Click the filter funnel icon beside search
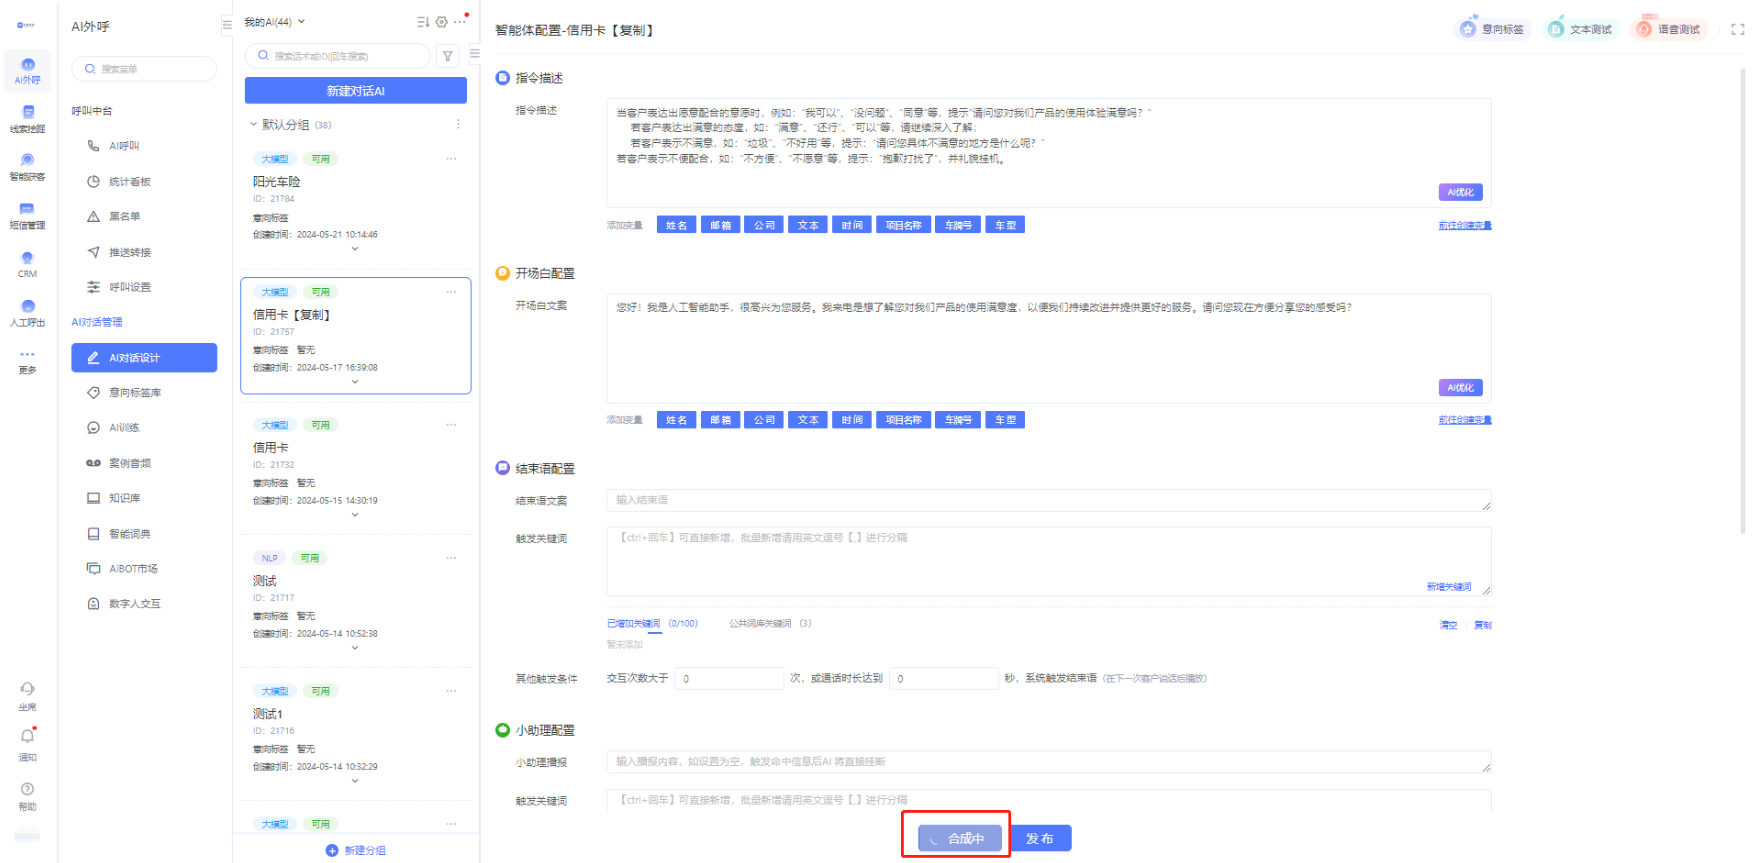The width and height of the screenshot is (1756, 863). (448, 56)
